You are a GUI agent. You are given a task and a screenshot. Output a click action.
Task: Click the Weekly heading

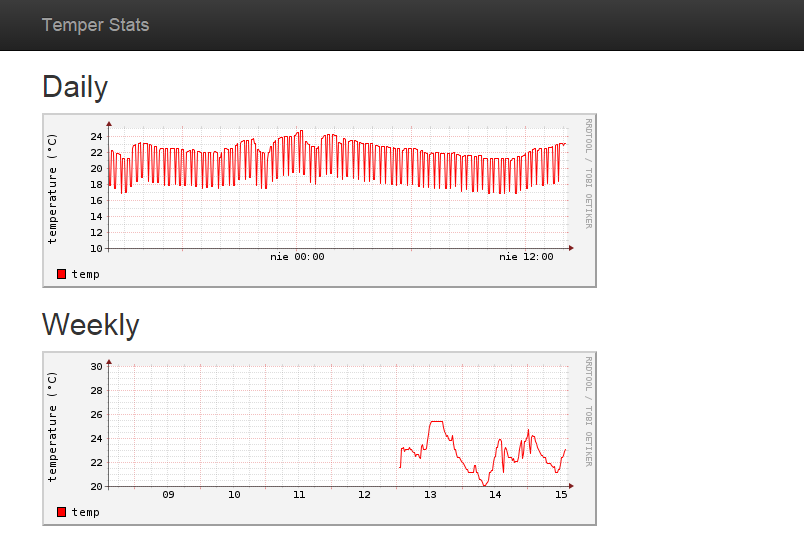[91, 325]
